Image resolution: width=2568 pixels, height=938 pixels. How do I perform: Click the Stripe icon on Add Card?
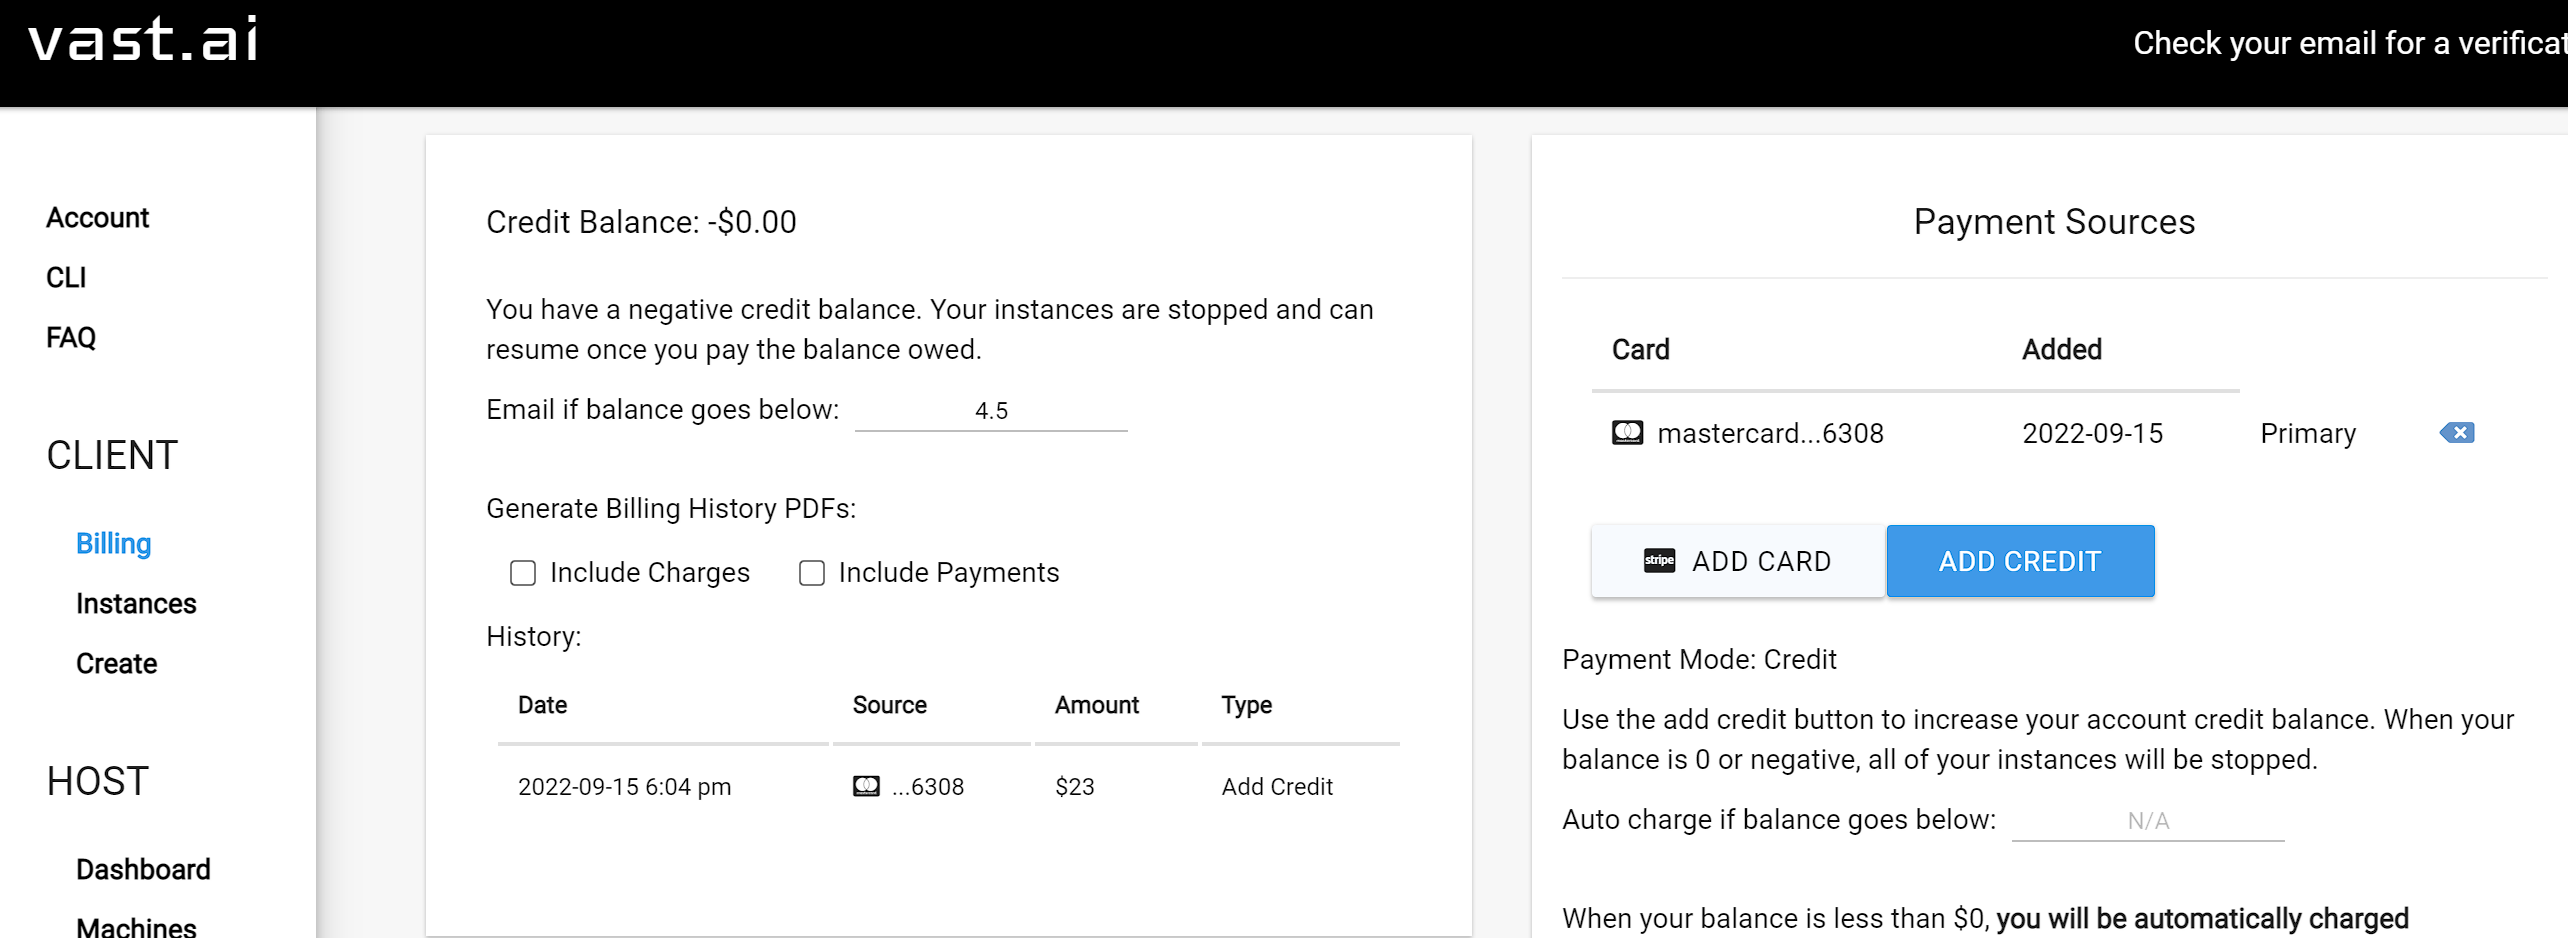(1659, 561)
